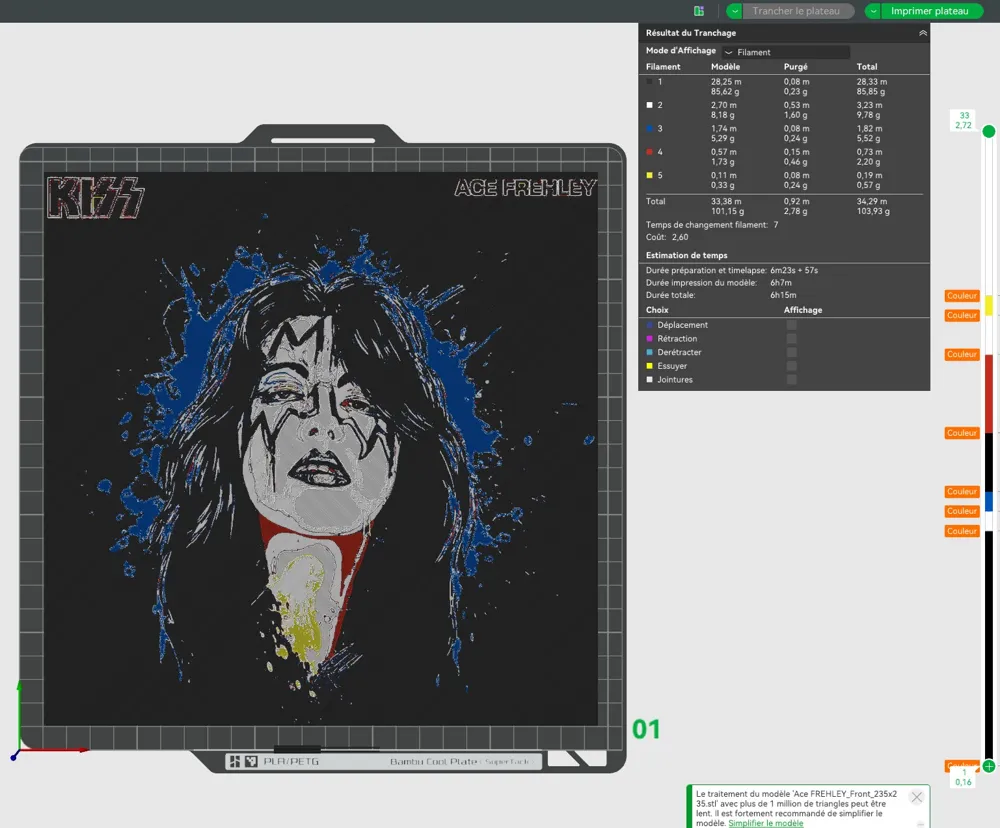Click the yellow swatch for filament 5

pos(649,175)
